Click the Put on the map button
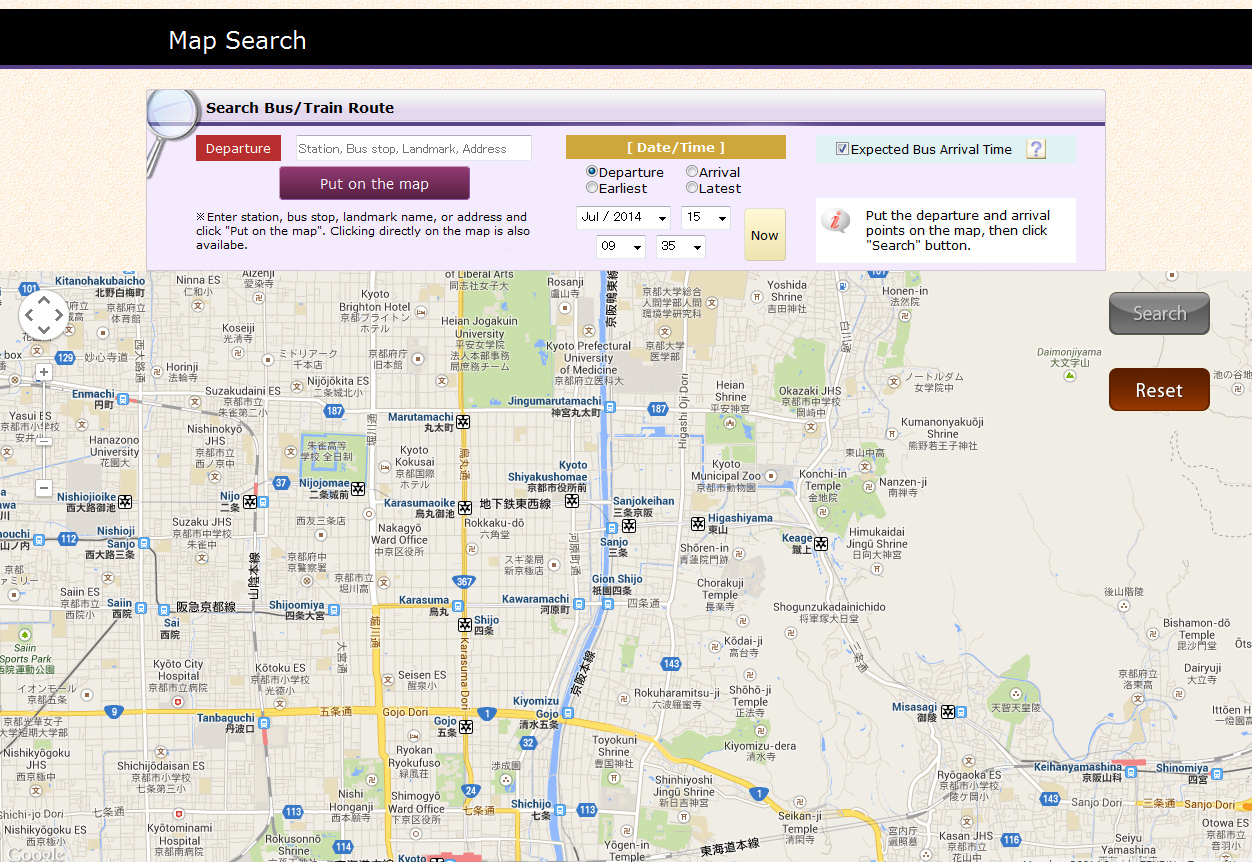This screenshot has width=1252, height=862. (x=374, y=184)
